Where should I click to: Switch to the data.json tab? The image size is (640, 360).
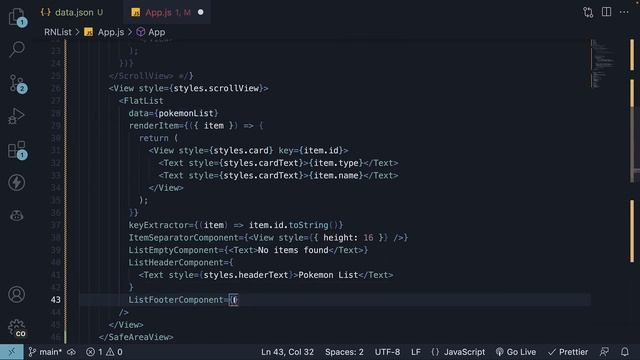[x=72, y=12]
